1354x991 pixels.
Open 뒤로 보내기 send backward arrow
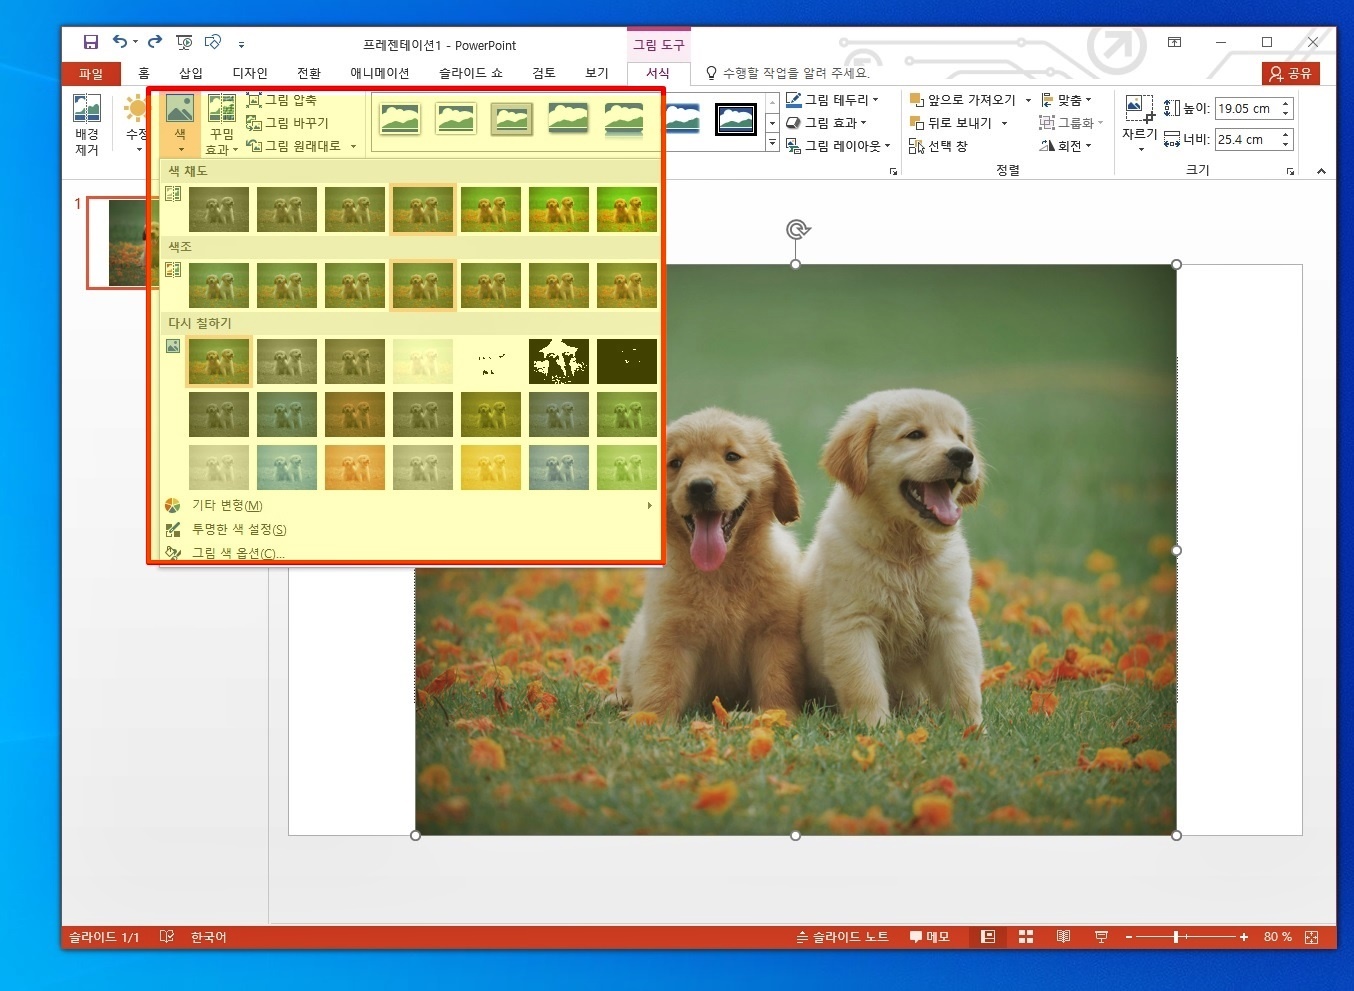[x=1004, y=123]
